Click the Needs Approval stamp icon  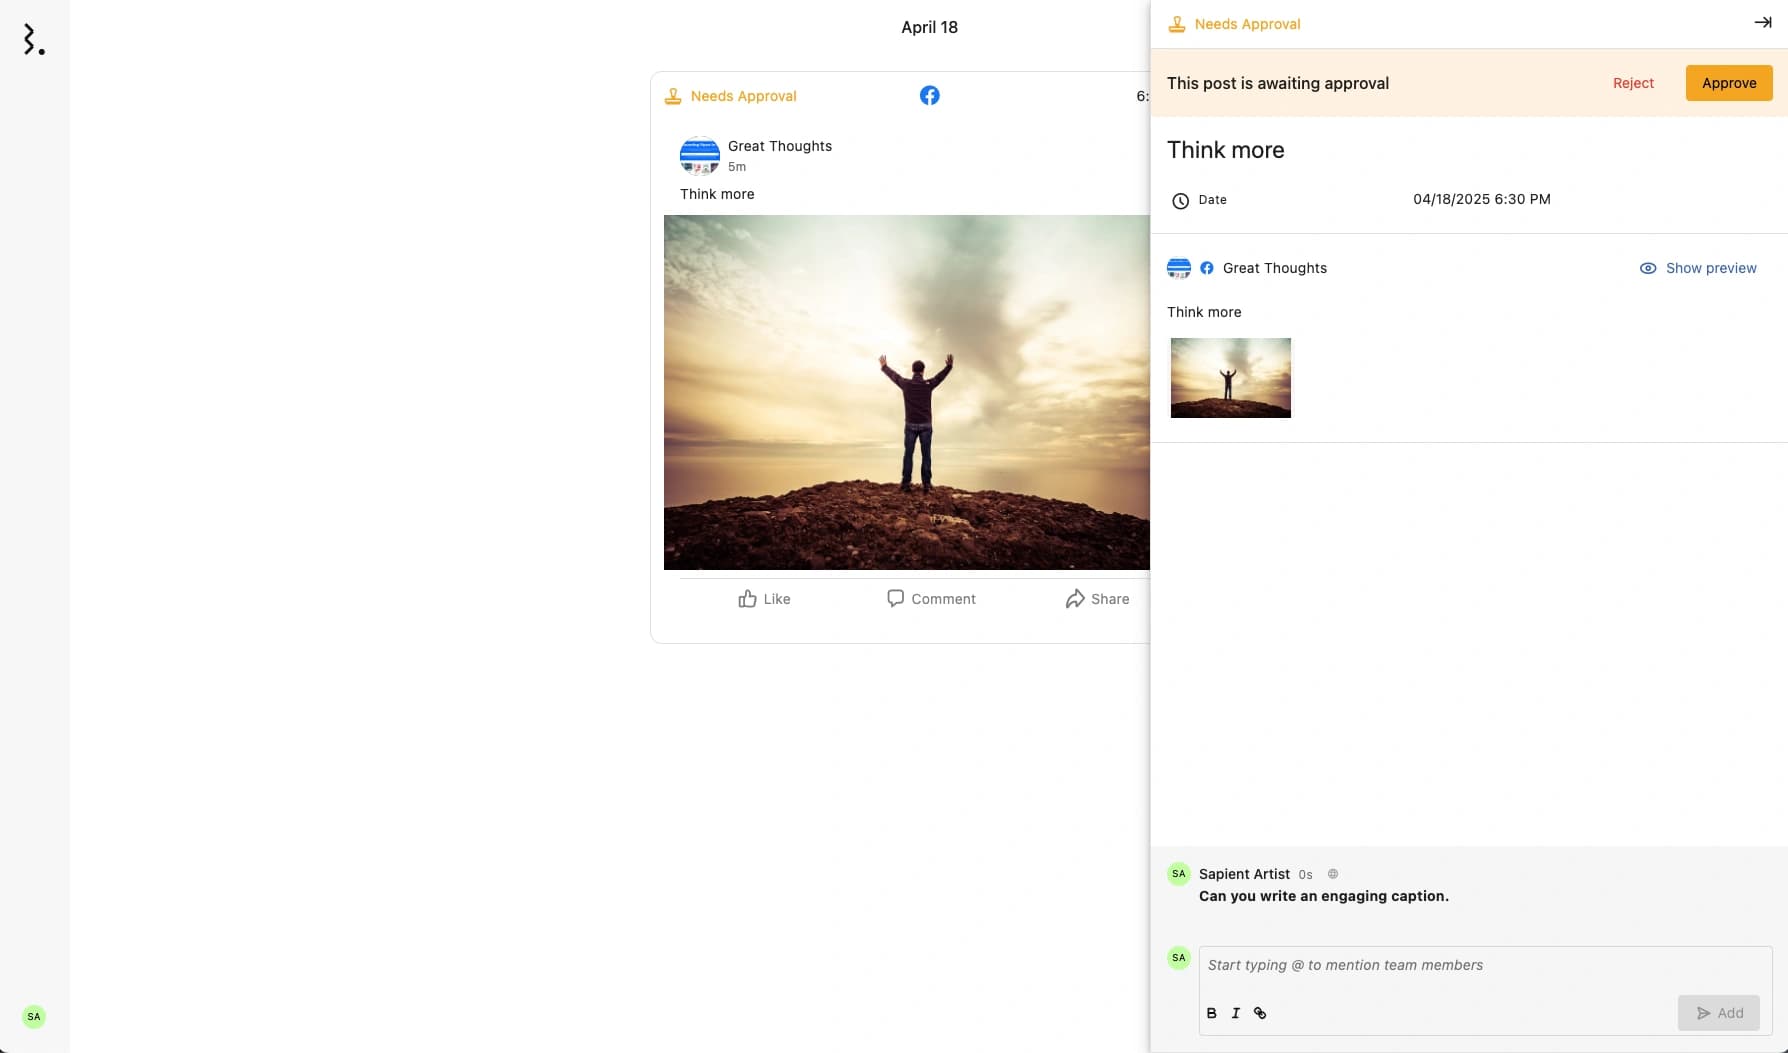[x=1178, y=23]
